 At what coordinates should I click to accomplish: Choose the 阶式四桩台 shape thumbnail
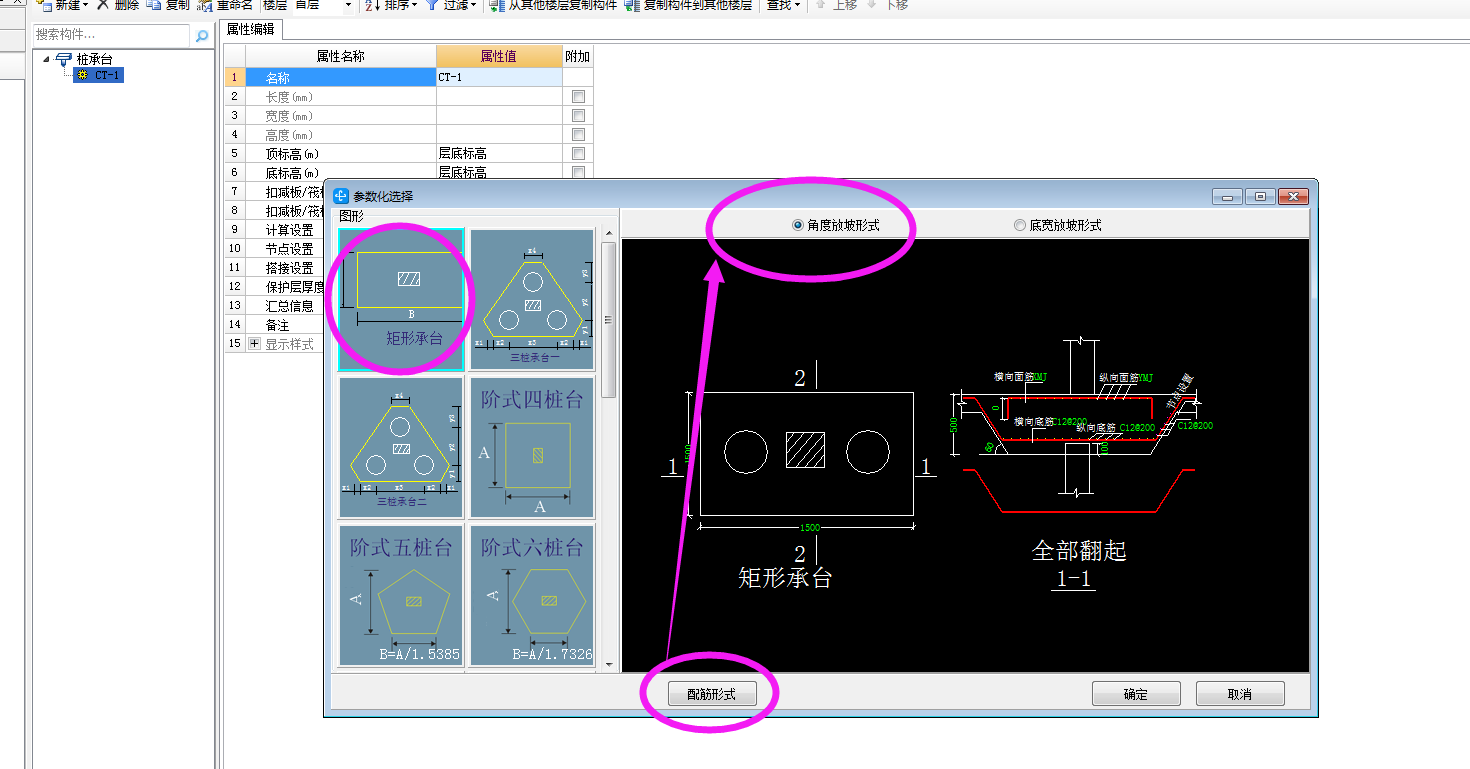(x=532, y=447)
